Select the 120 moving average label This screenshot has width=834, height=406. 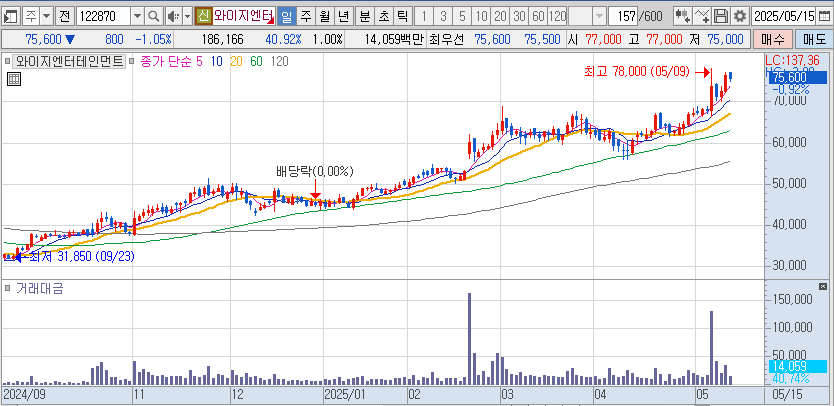pos(279,62)
